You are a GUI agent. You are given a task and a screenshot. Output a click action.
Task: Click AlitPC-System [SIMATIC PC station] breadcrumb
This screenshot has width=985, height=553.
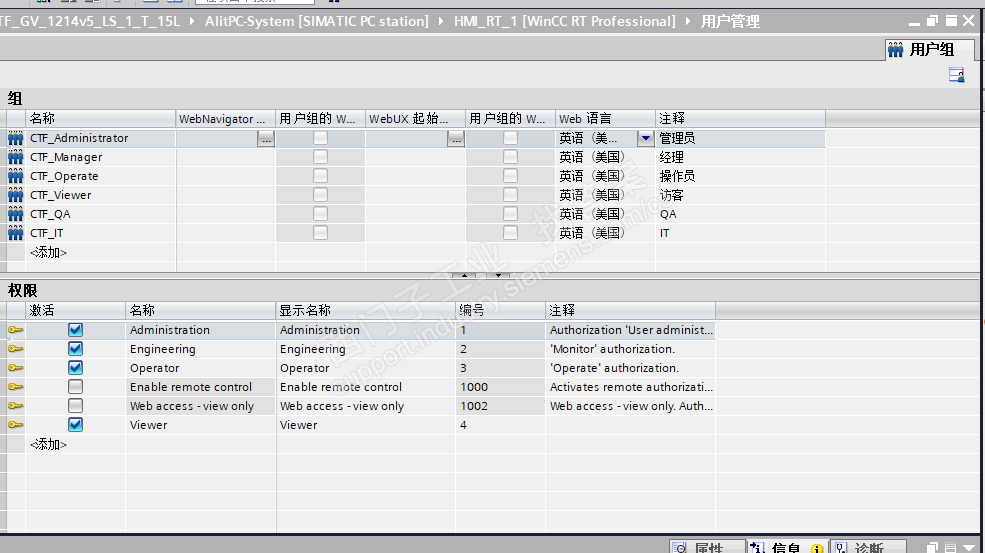[x=317, y=21]
